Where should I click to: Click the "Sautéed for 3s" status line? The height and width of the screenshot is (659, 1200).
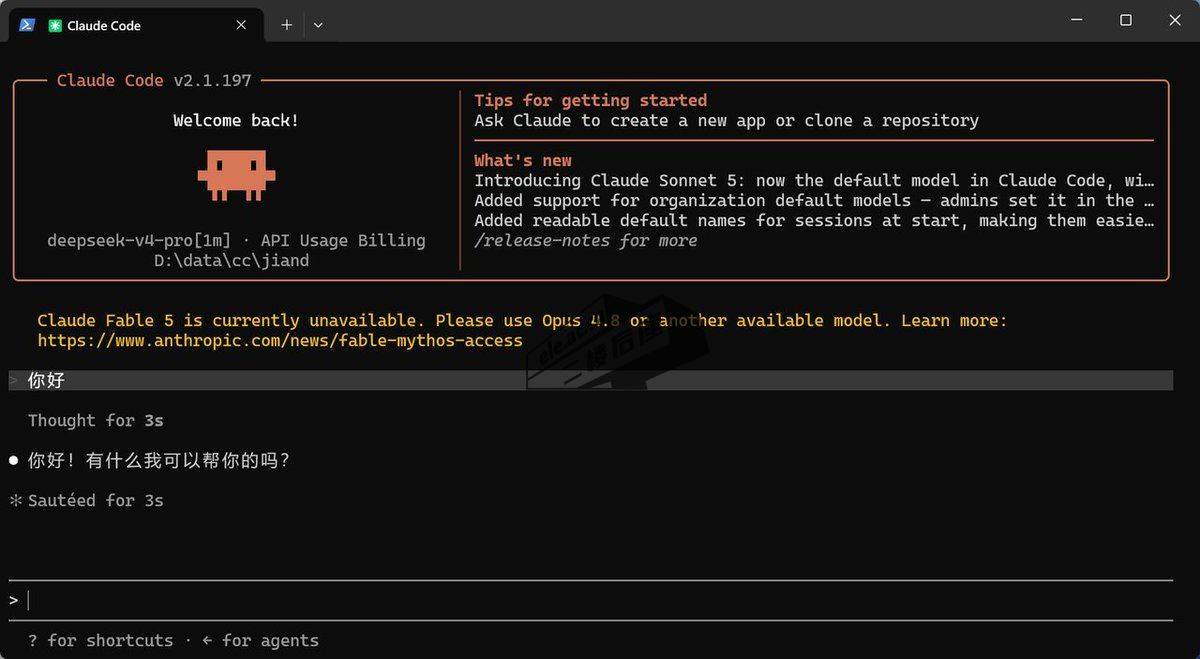(x=96, y=500)
